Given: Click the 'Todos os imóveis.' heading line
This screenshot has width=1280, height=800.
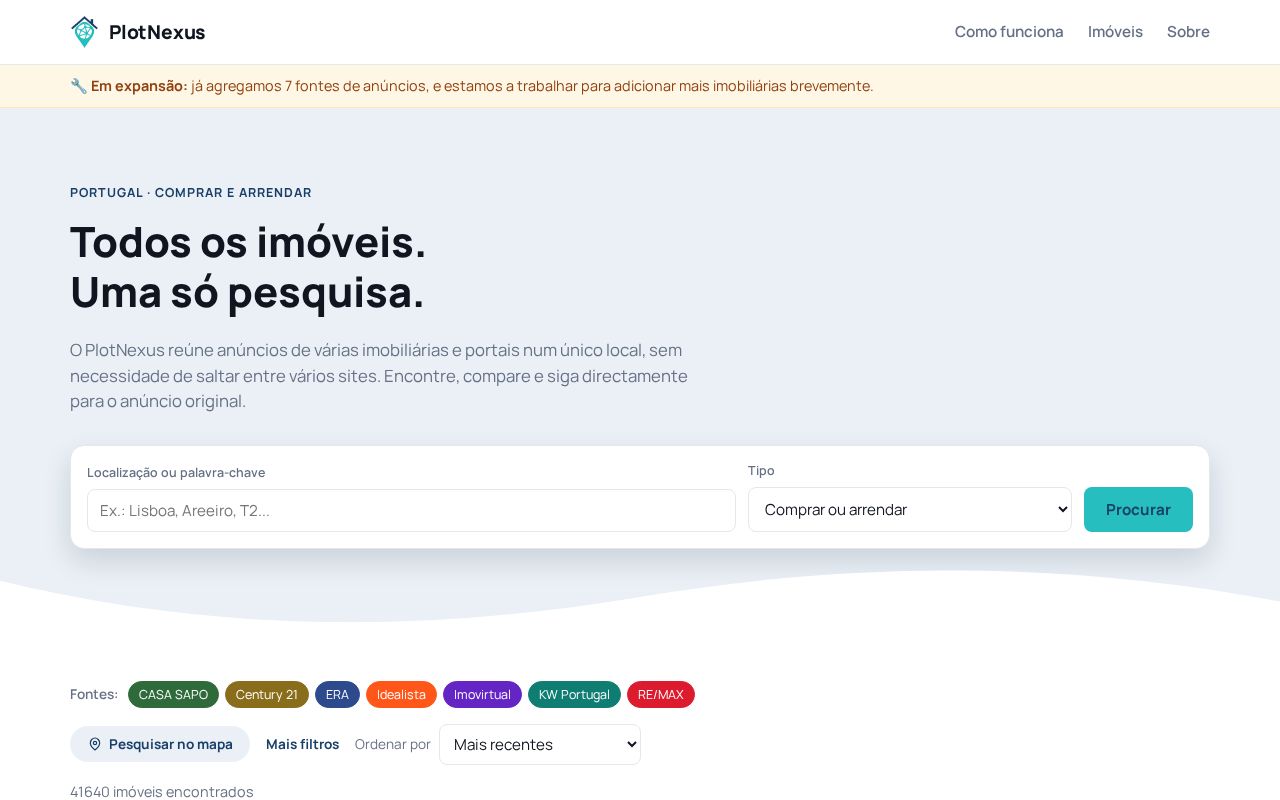Looking at the screenshot, I should (248, 242).
